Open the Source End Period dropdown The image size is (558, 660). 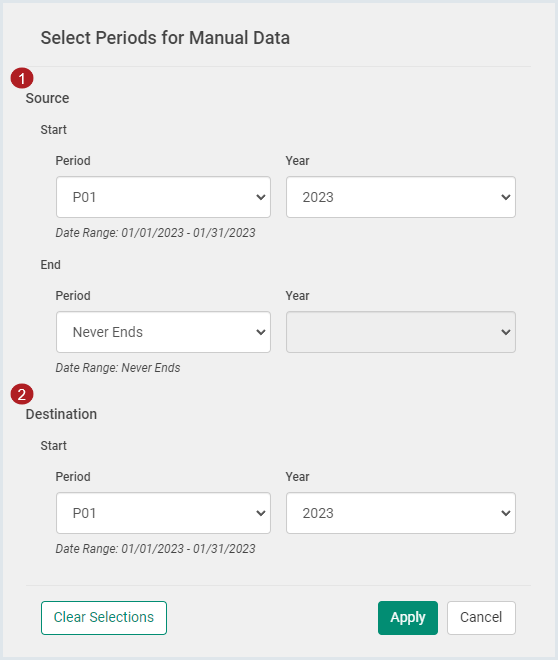click(x=163, y=332)
